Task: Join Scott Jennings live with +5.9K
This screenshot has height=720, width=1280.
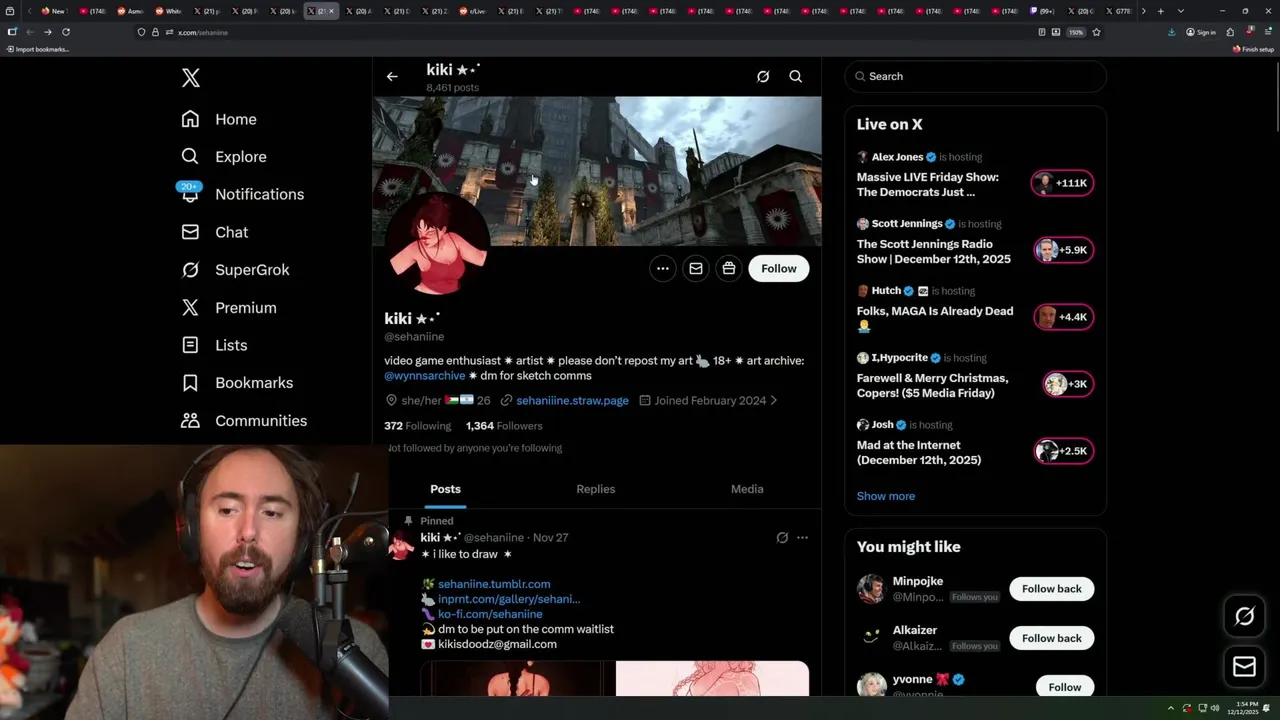Action: (1062, 250)
